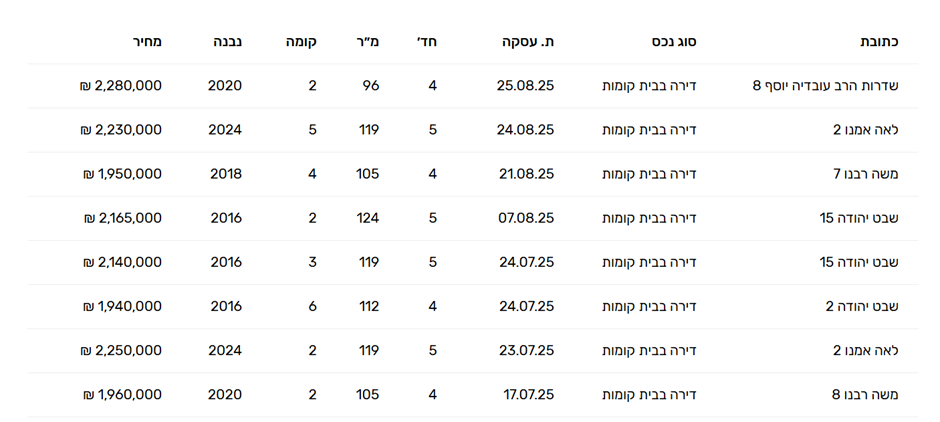The height and width of the screenshot is (422, 940).
Task: Click the נבנה (year built) column header
Action: [x=226, y=42]
